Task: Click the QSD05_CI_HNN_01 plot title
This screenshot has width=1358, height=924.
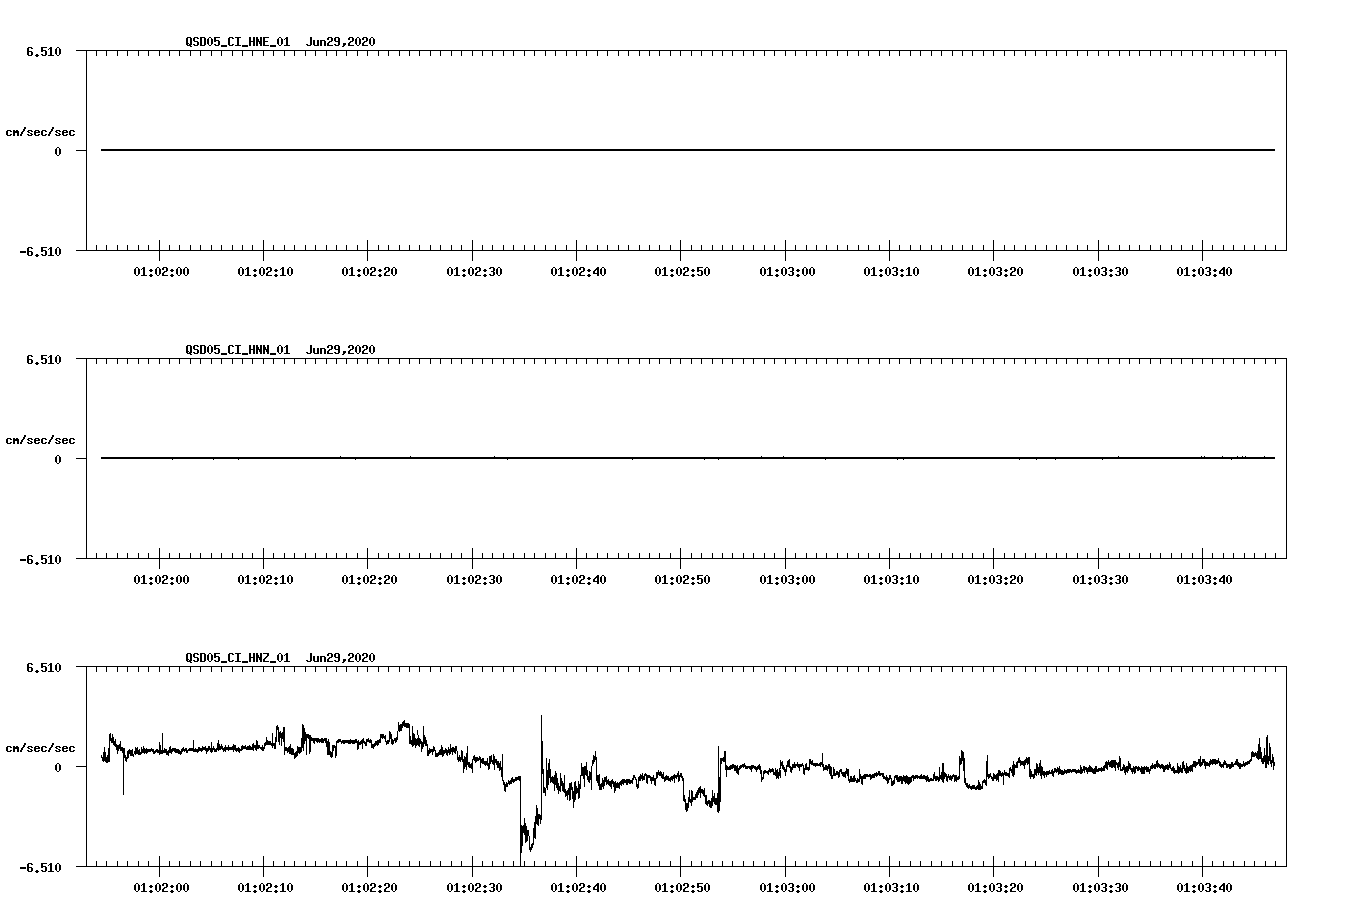Action: (x=237, y=350)
